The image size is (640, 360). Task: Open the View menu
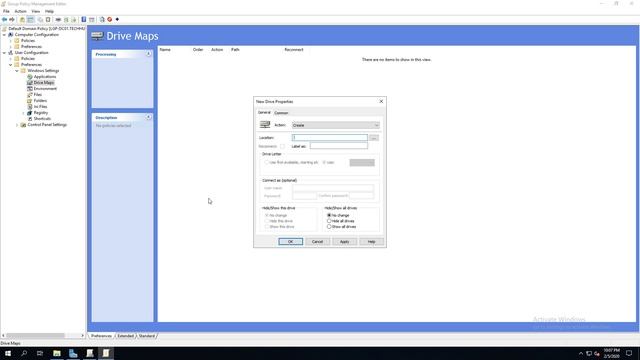[36, 11]
